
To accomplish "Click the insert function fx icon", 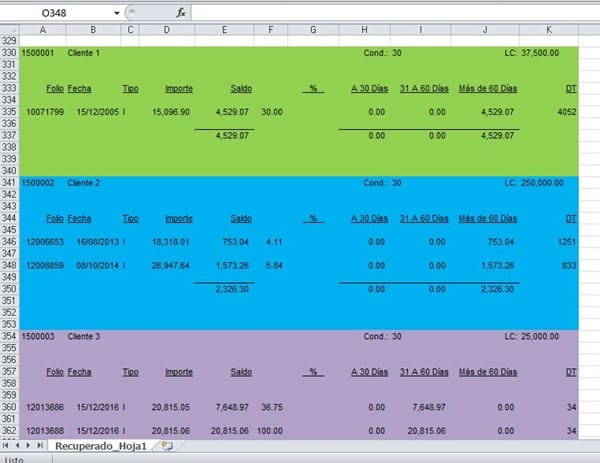I will [x=181, y=13].
